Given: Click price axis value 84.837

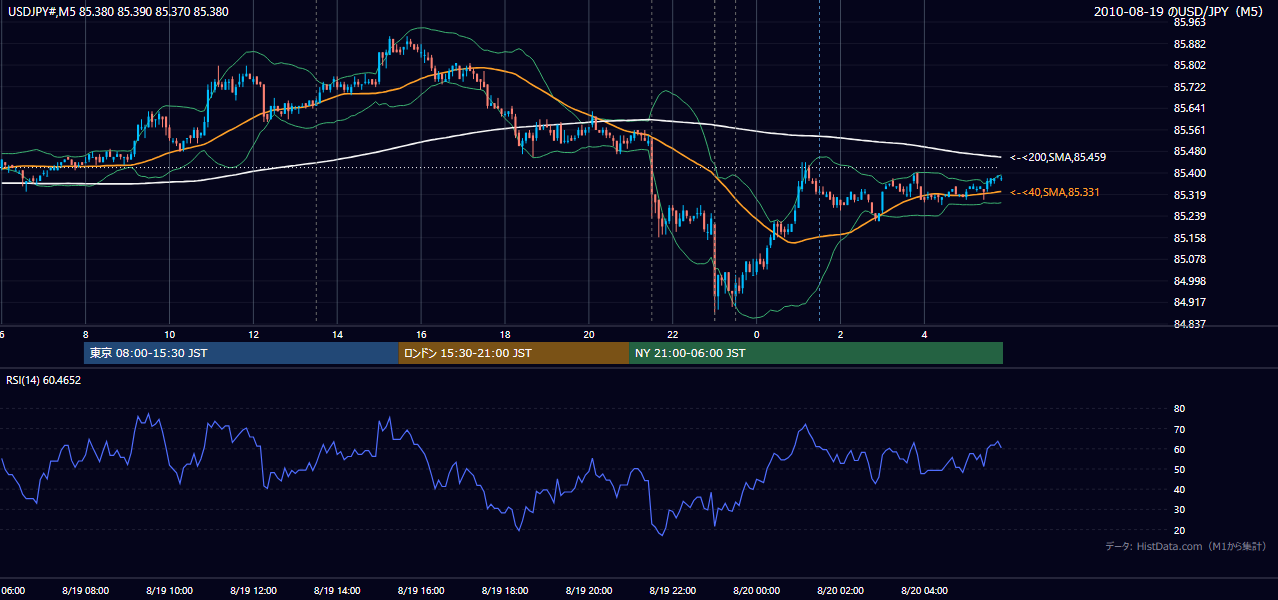Looking at the screenshot, I should click(1189, 324).
